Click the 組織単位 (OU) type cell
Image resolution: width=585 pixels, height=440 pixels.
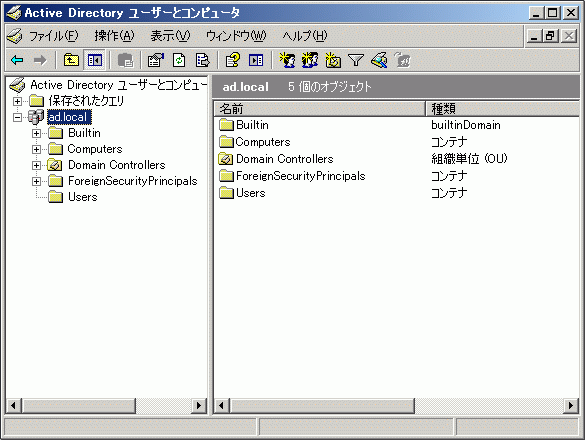tap(469, 159)
